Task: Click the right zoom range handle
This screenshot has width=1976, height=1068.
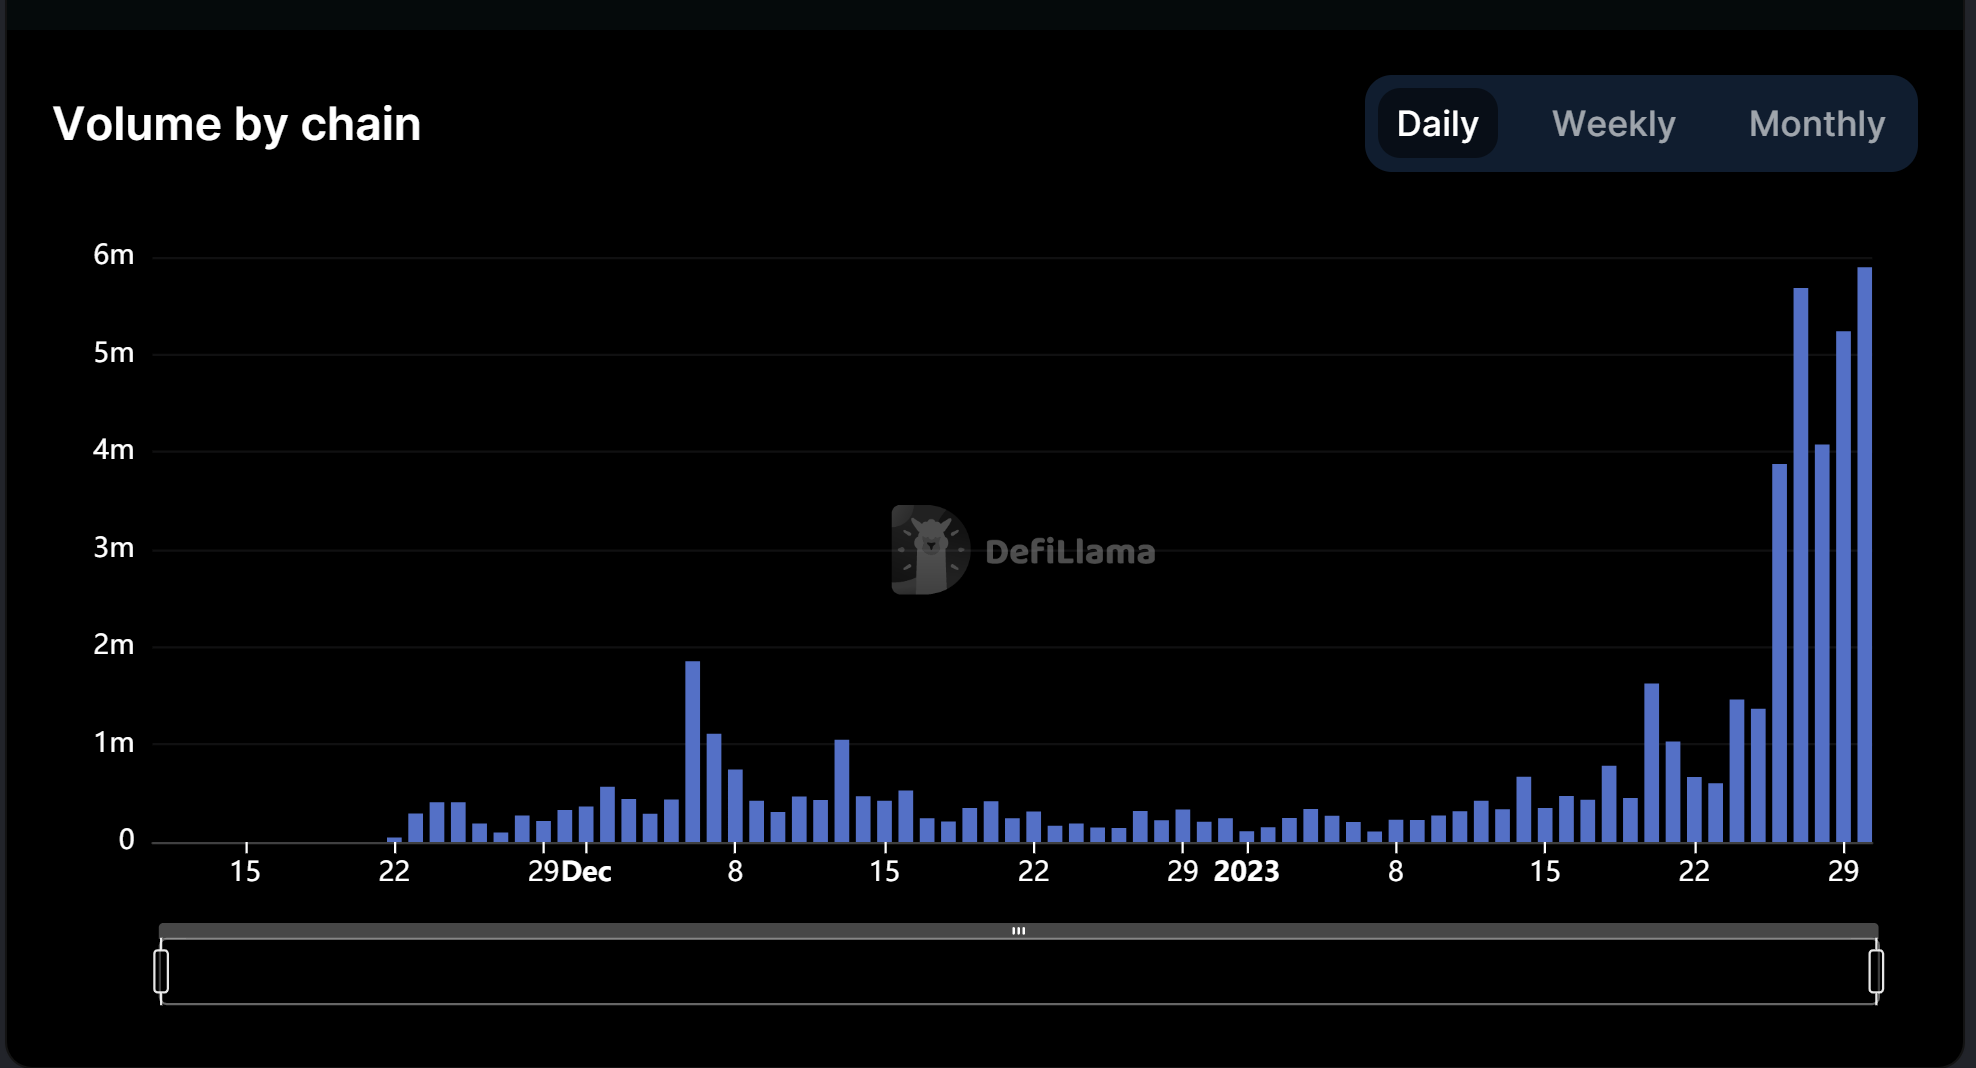Action: 1876,971
